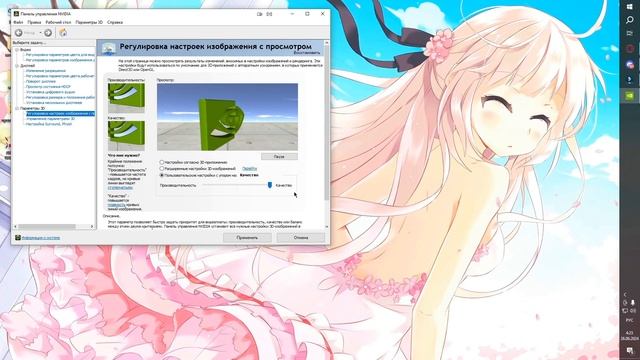This screenshot has height=360, width=640.
Task: Collapse the Видео tree node
Action: click(17, 50)
